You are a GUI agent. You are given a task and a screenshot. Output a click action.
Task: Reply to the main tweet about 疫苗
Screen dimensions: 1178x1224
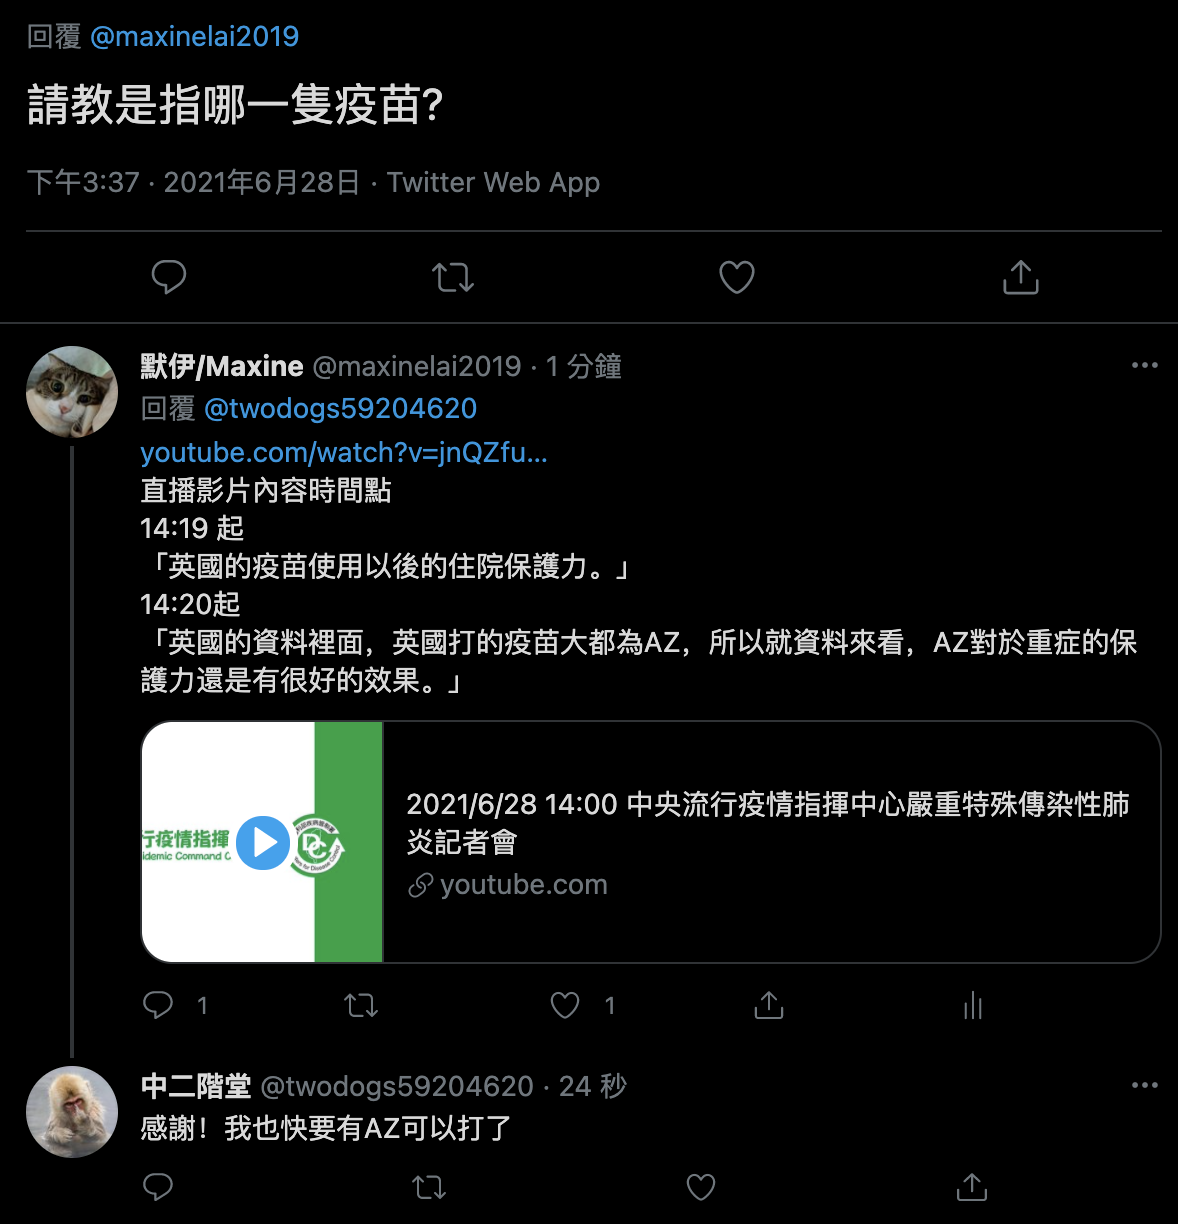168,277
